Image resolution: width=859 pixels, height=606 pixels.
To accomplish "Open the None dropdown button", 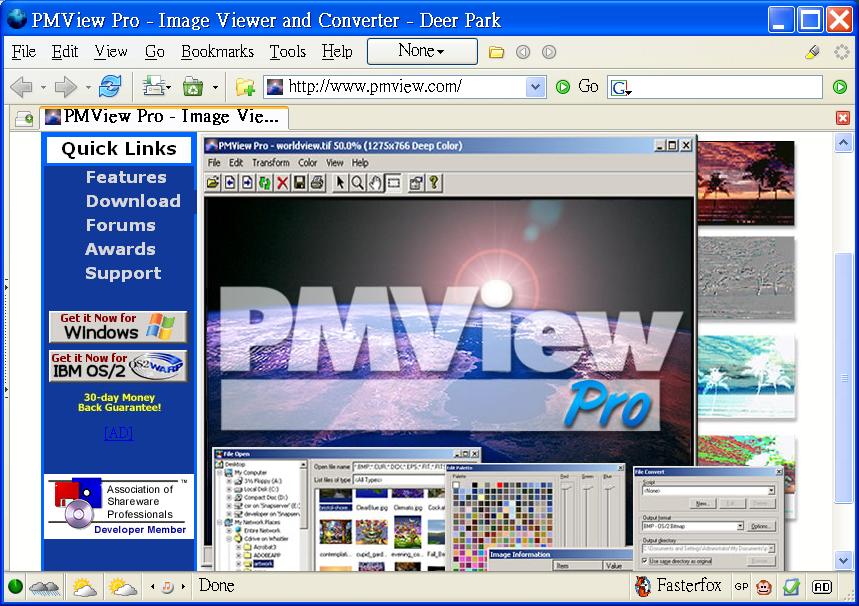I will click(422, 51).
